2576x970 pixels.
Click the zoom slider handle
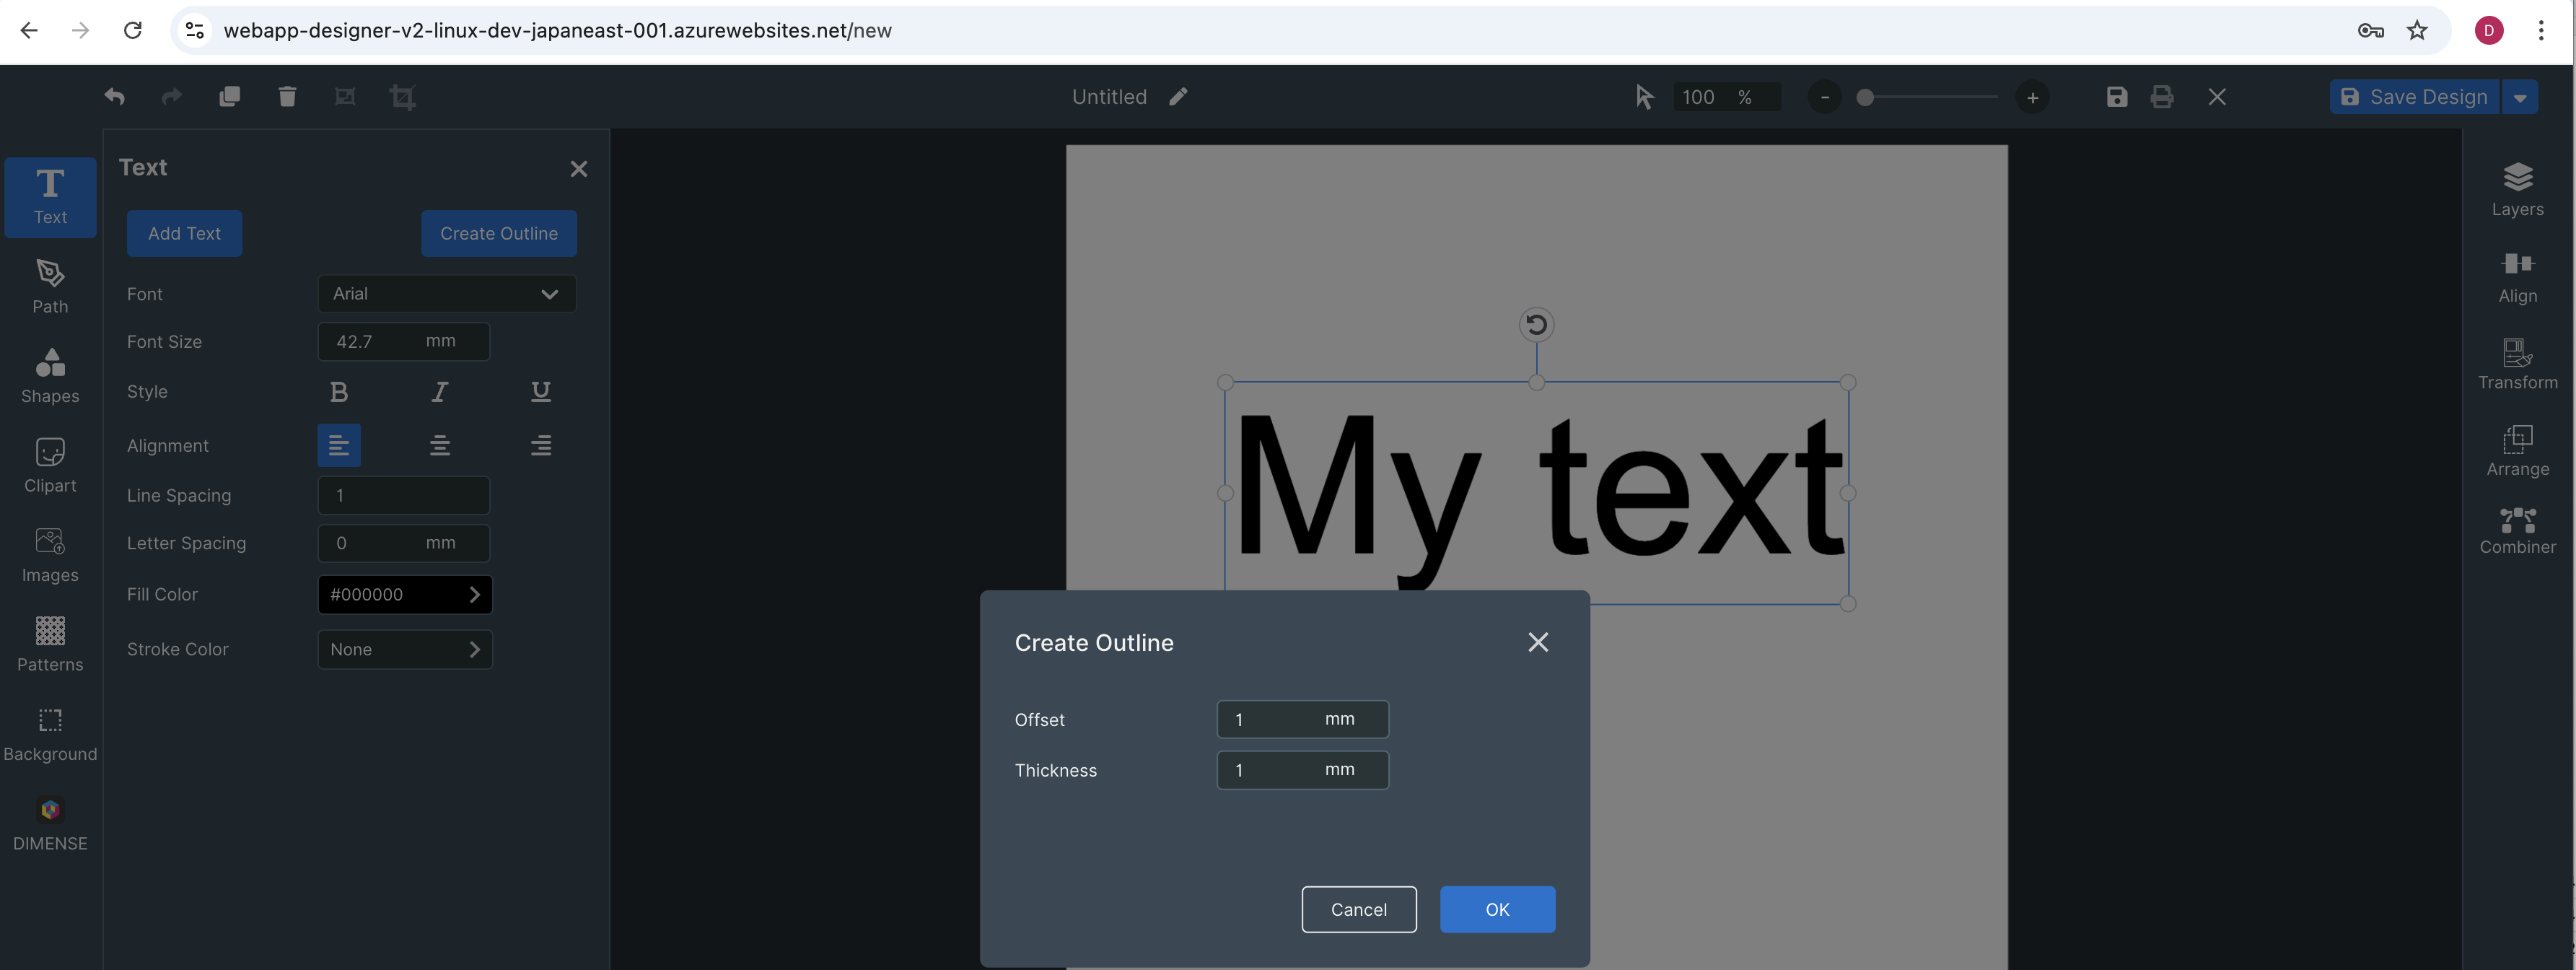click(x=1864, y=97)
